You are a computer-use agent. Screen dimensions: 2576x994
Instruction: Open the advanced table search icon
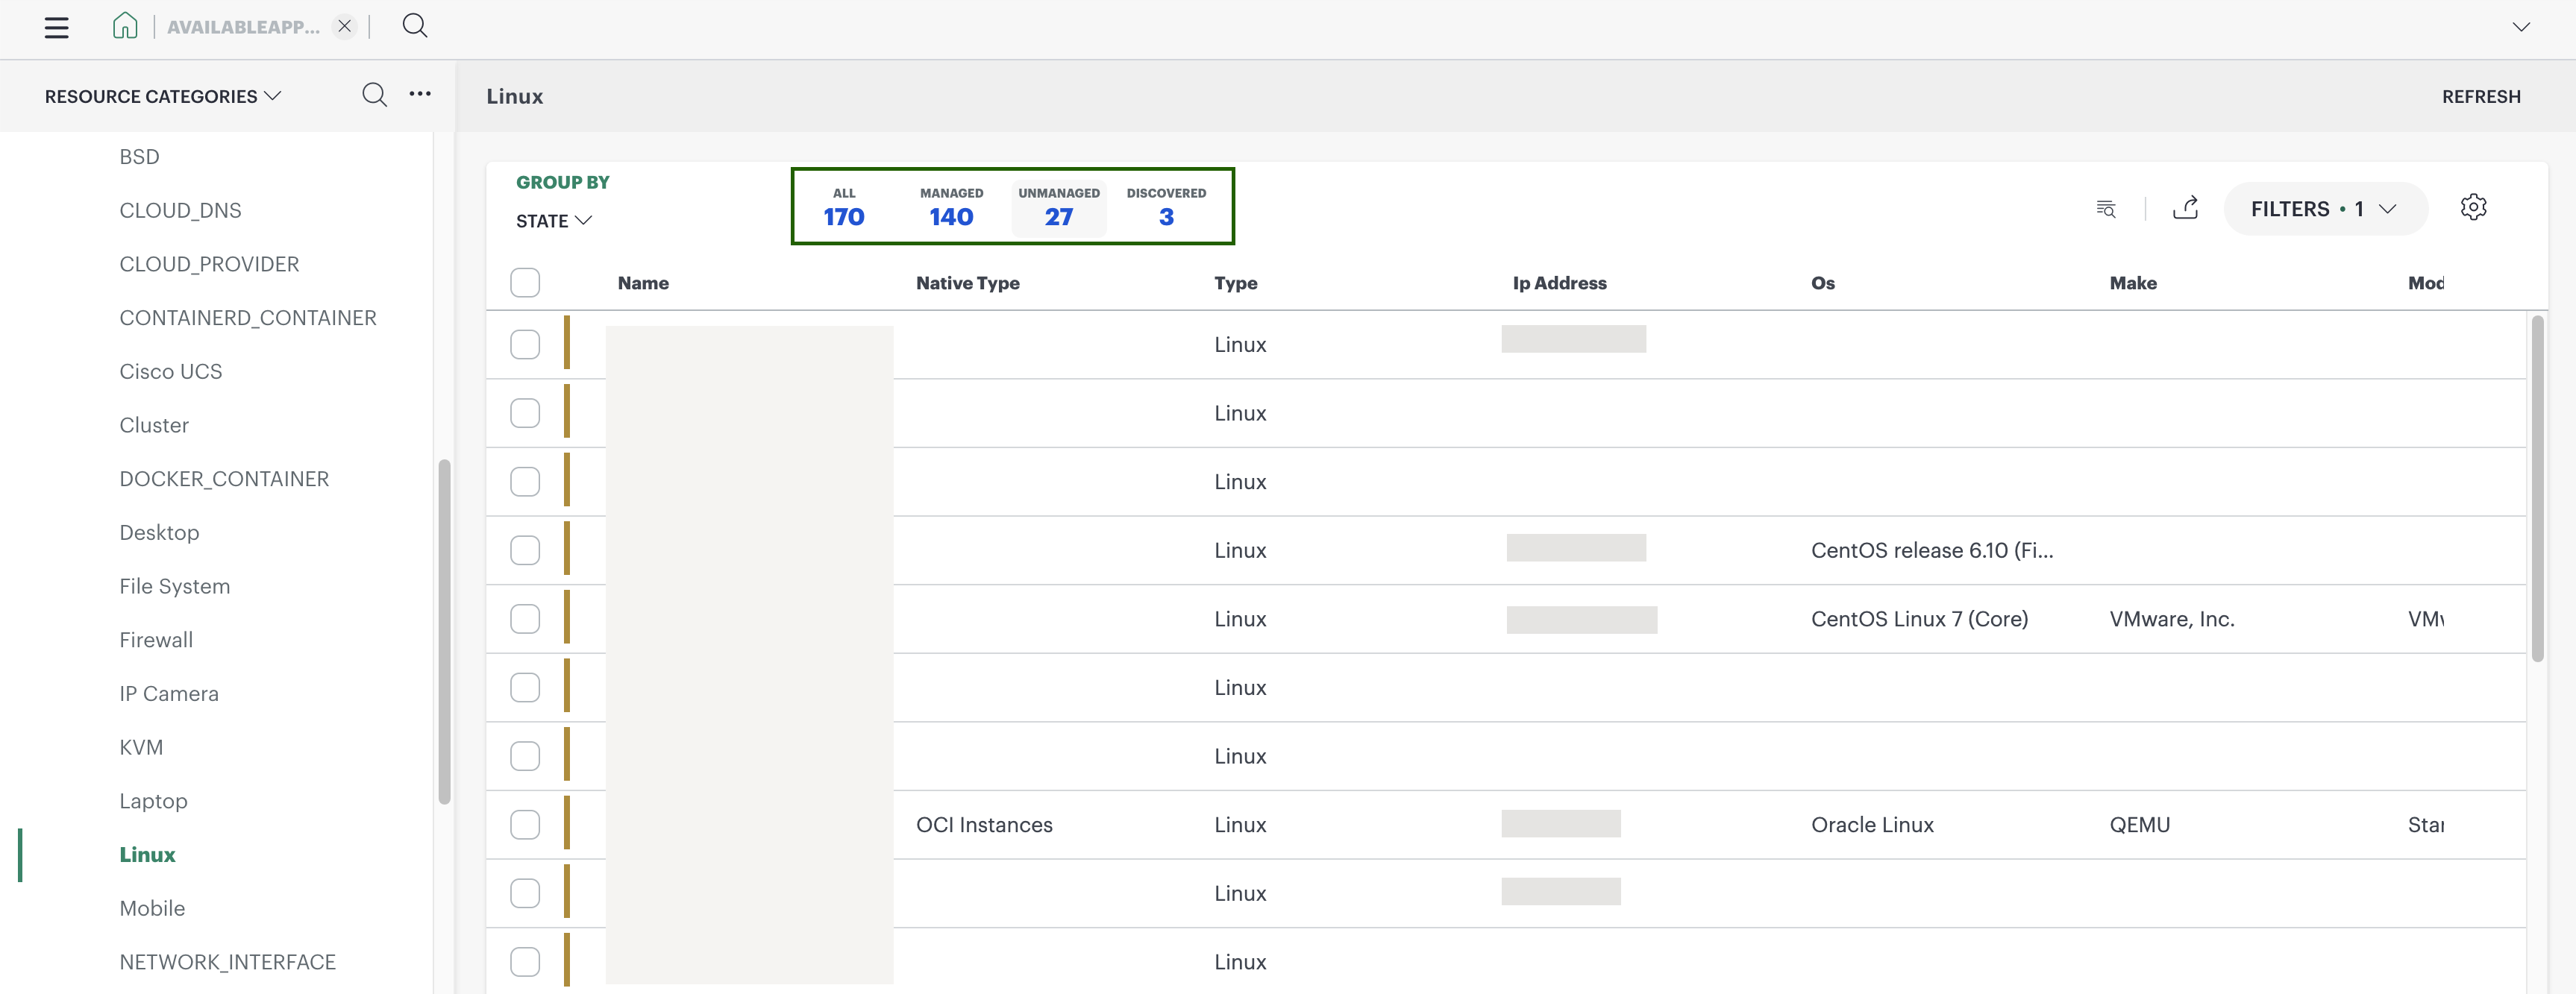click(2106, 208)
